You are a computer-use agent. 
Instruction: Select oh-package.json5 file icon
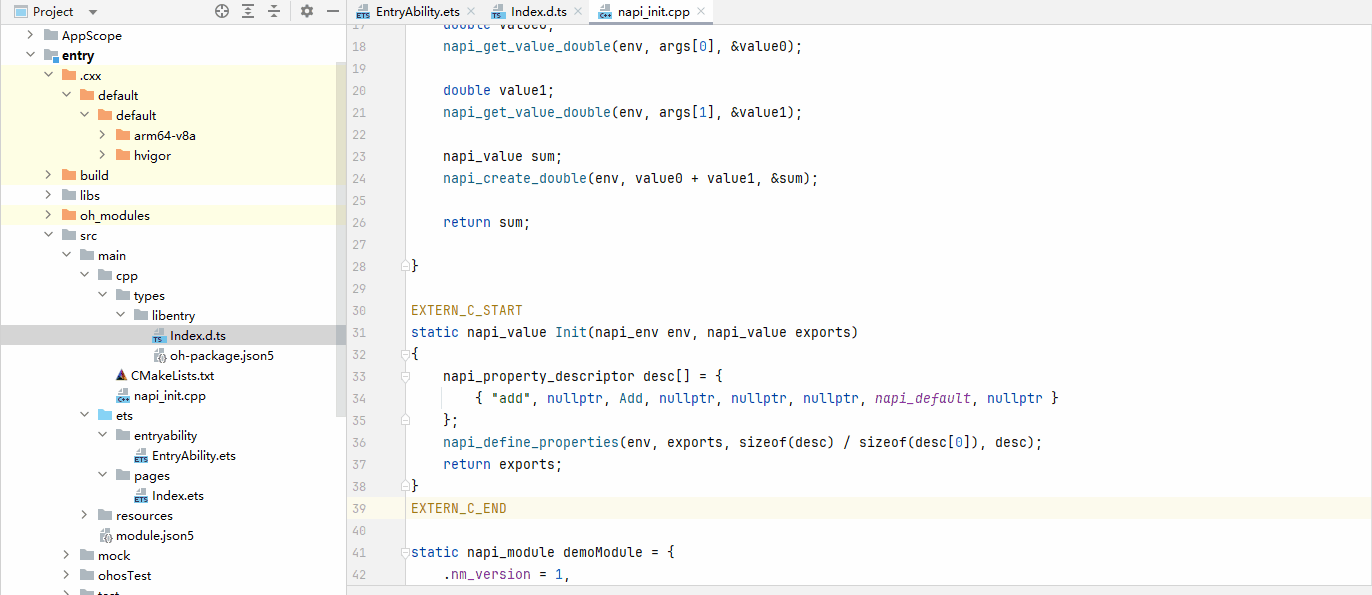(x=159, y=355)
